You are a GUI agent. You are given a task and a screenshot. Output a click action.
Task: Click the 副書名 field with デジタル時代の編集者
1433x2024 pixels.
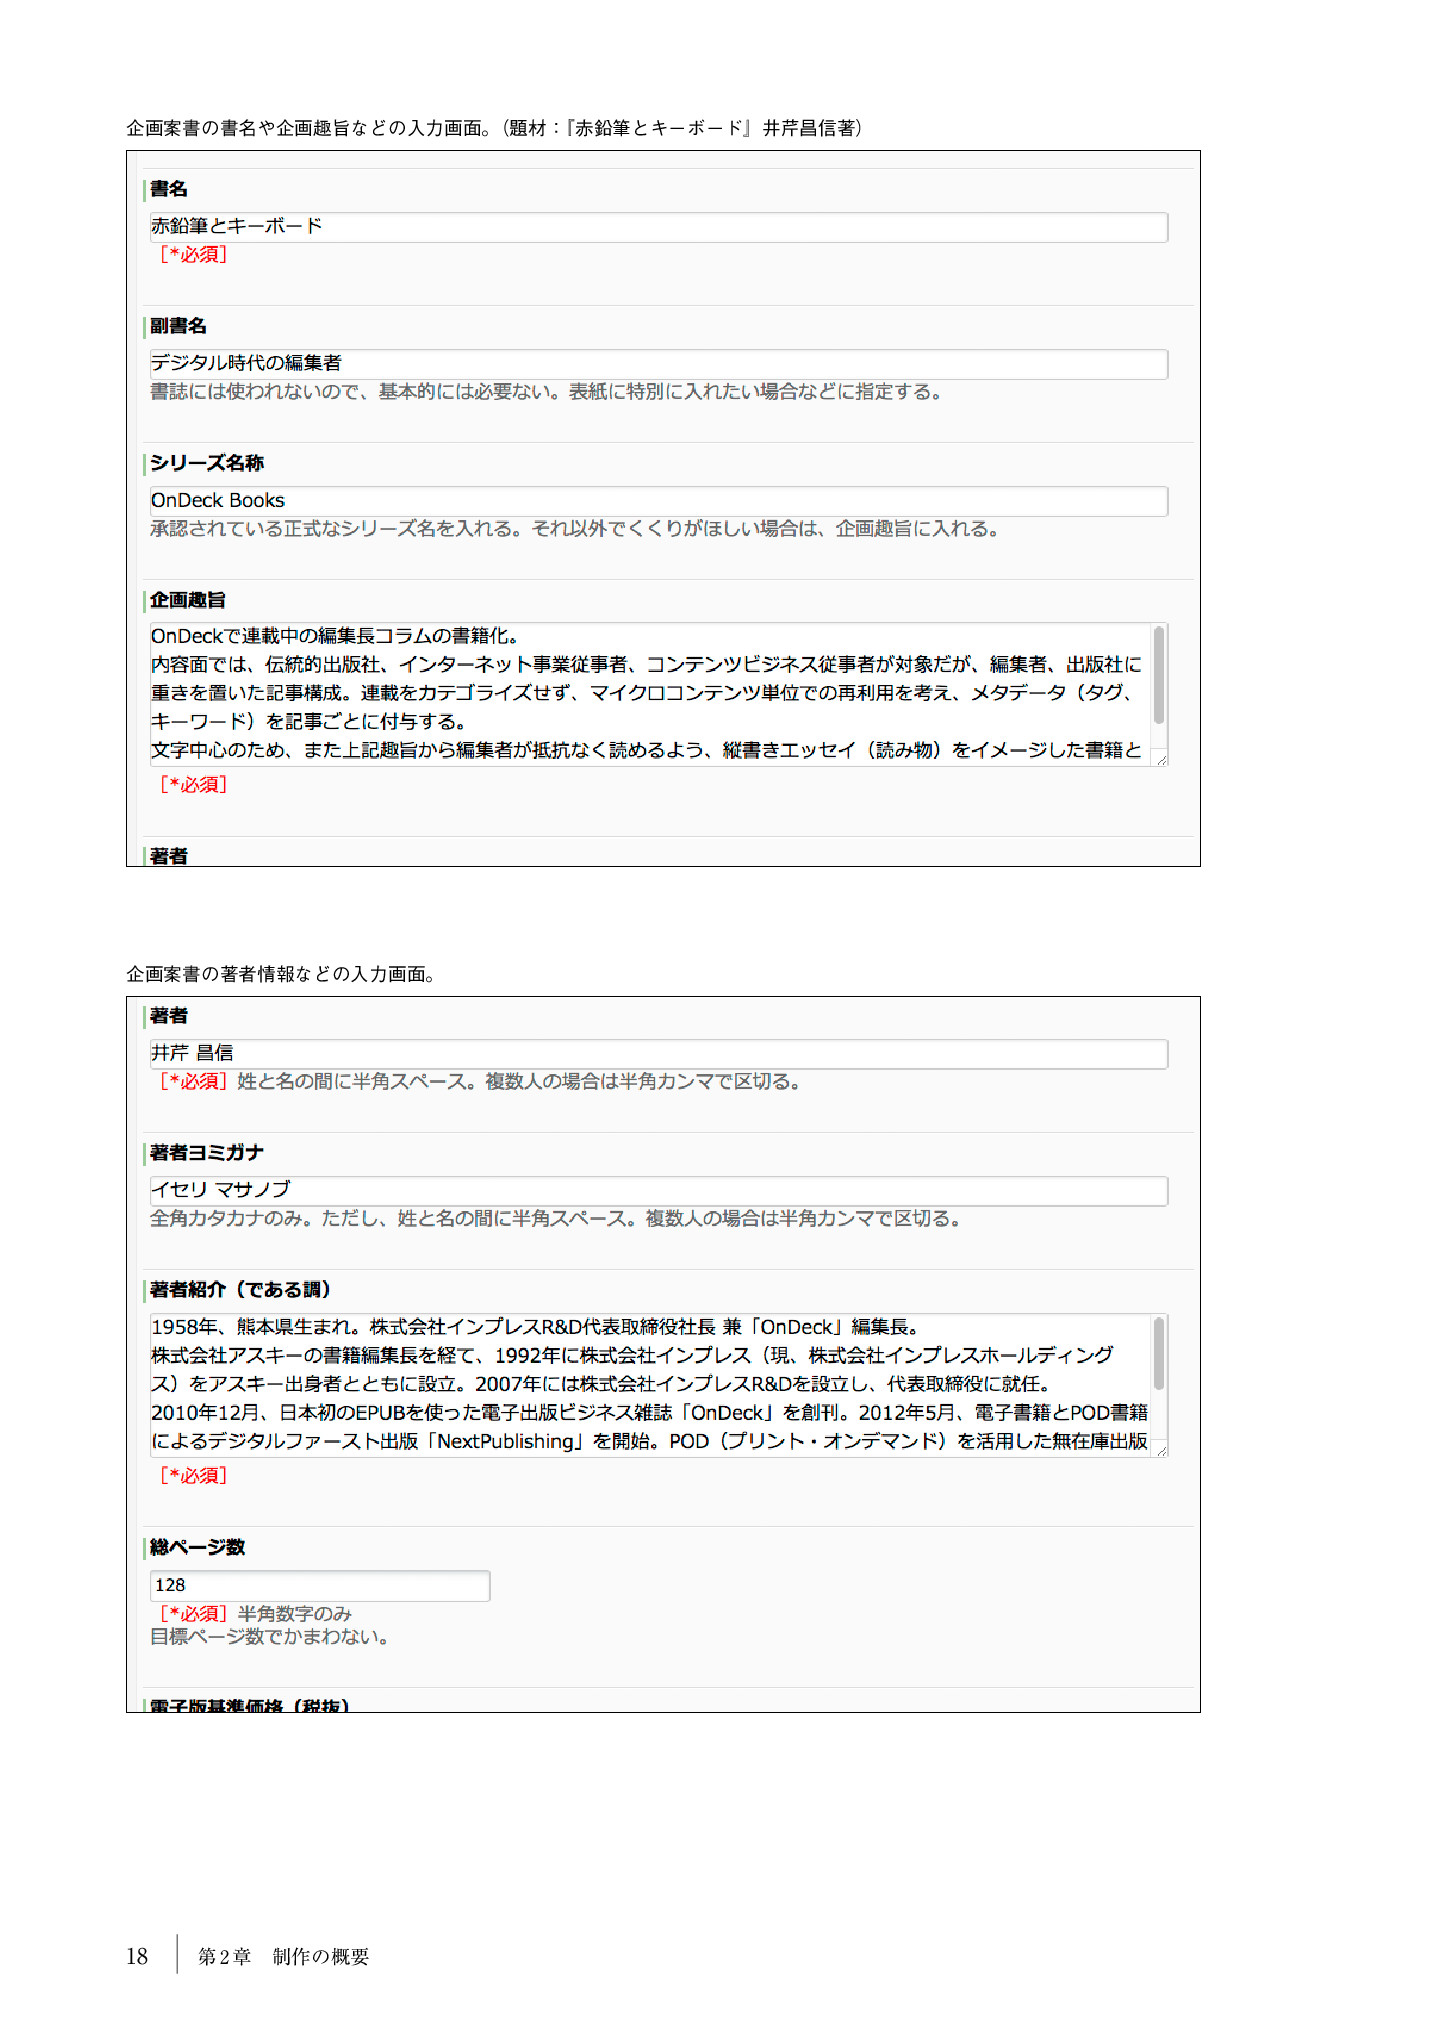[658, 364]
